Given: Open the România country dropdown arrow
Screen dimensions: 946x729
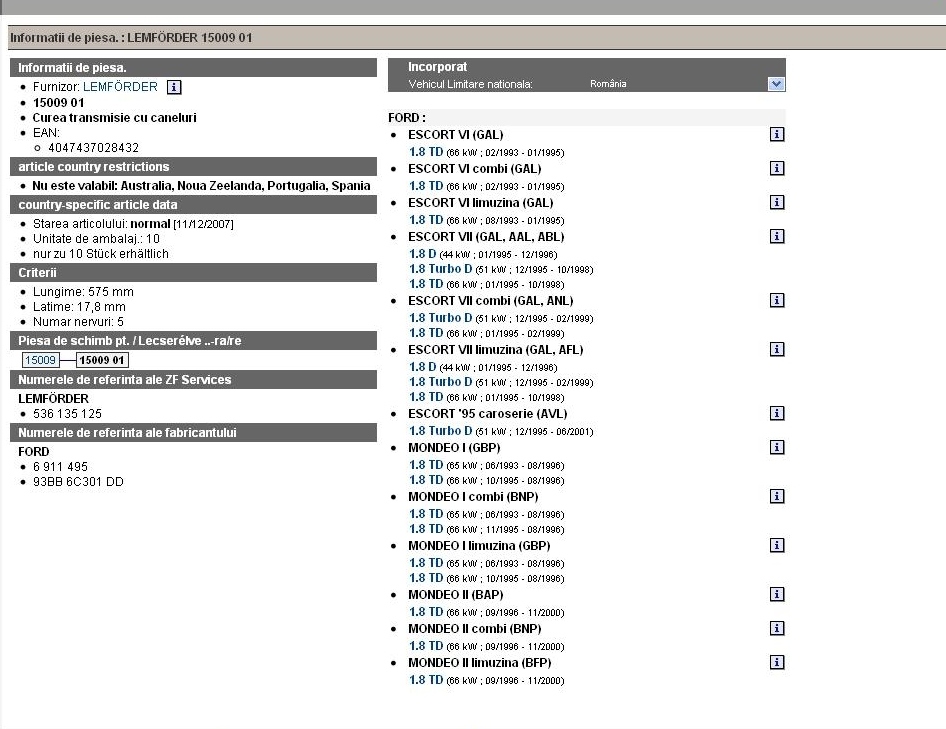Looking at the screenshot, I should (x=777, y=84).
